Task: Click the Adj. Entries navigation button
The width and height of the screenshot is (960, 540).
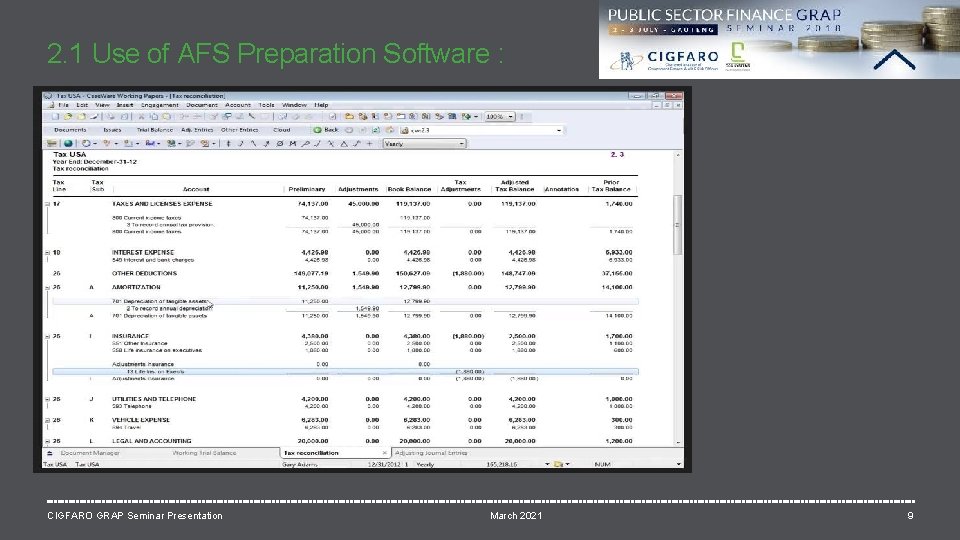Action: coord(197,130)
